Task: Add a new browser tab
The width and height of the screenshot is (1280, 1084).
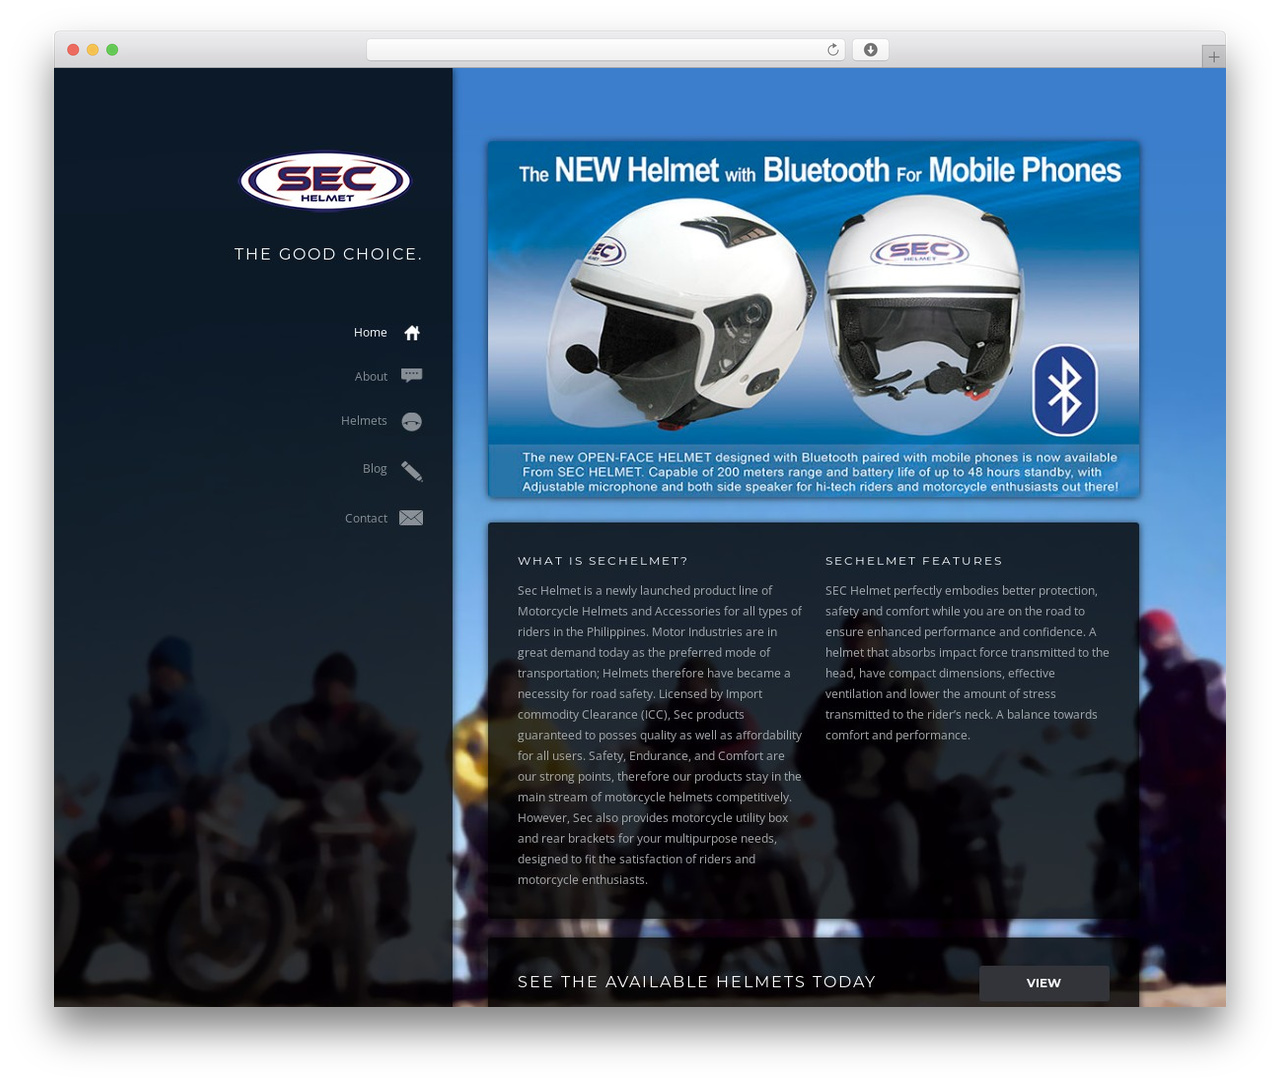Action: tap(1213, 57)
